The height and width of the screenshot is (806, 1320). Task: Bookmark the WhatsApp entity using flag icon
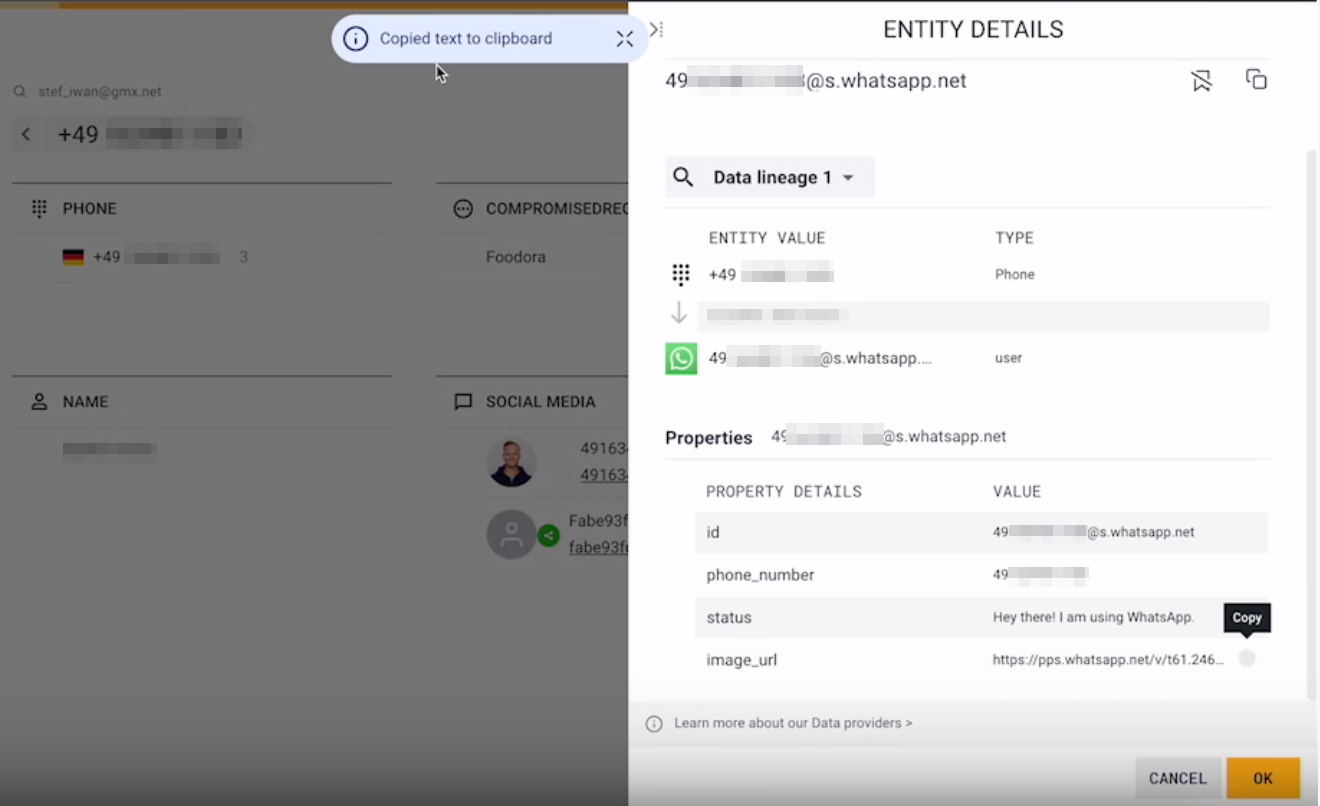pyautogui.click(x=1201, y=79)
